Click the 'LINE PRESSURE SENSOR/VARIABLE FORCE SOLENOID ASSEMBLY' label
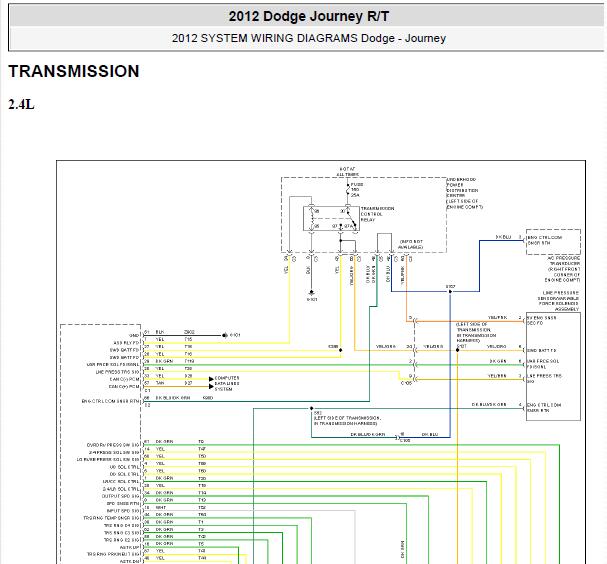This screenshot has height=564, width=607. (x=558, y=301)
